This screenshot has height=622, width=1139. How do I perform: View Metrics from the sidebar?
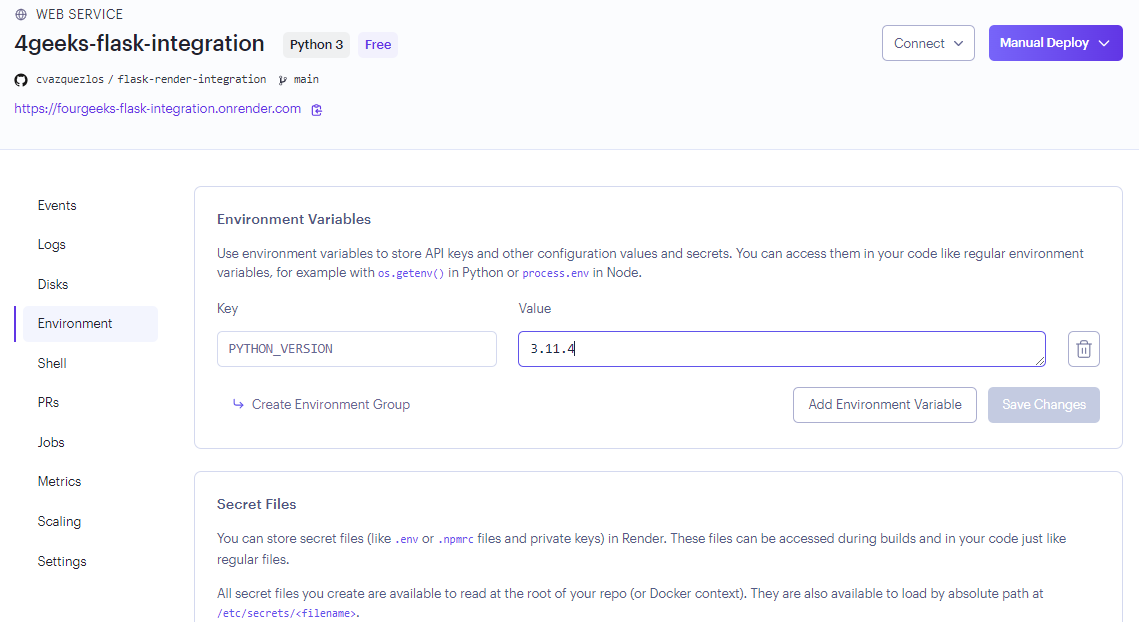pyautogui.click(x=60, y=482)
